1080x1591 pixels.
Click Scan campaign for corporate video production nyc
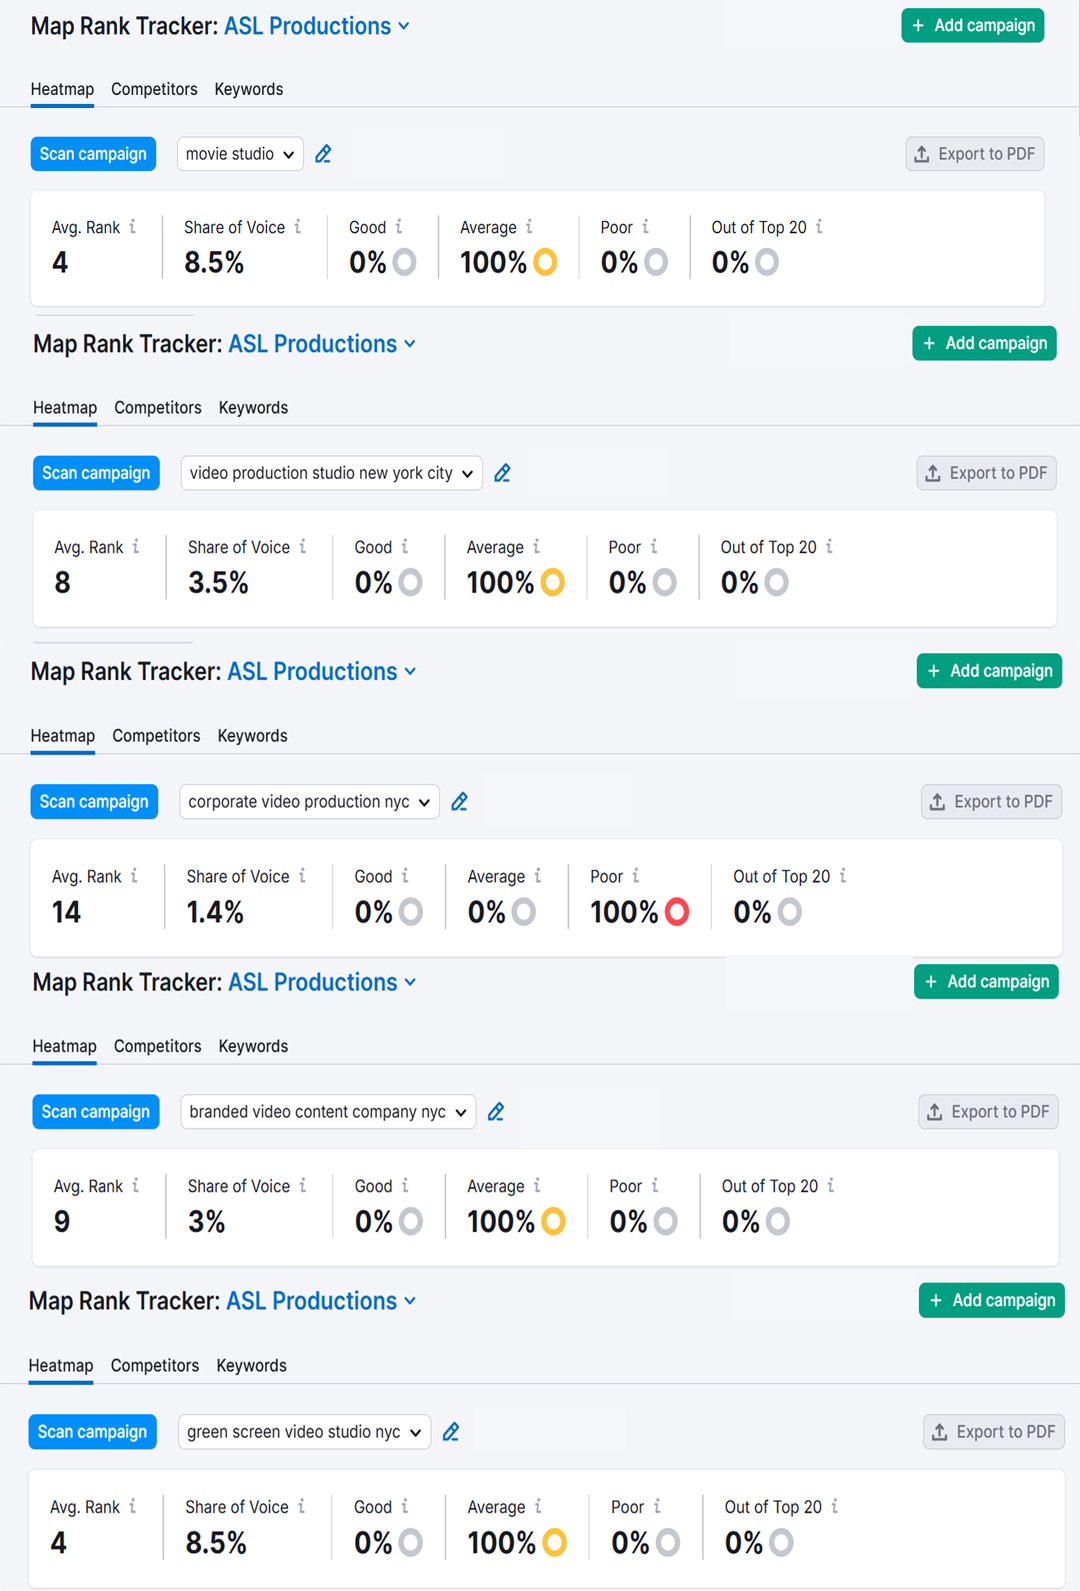coord(94,802)
